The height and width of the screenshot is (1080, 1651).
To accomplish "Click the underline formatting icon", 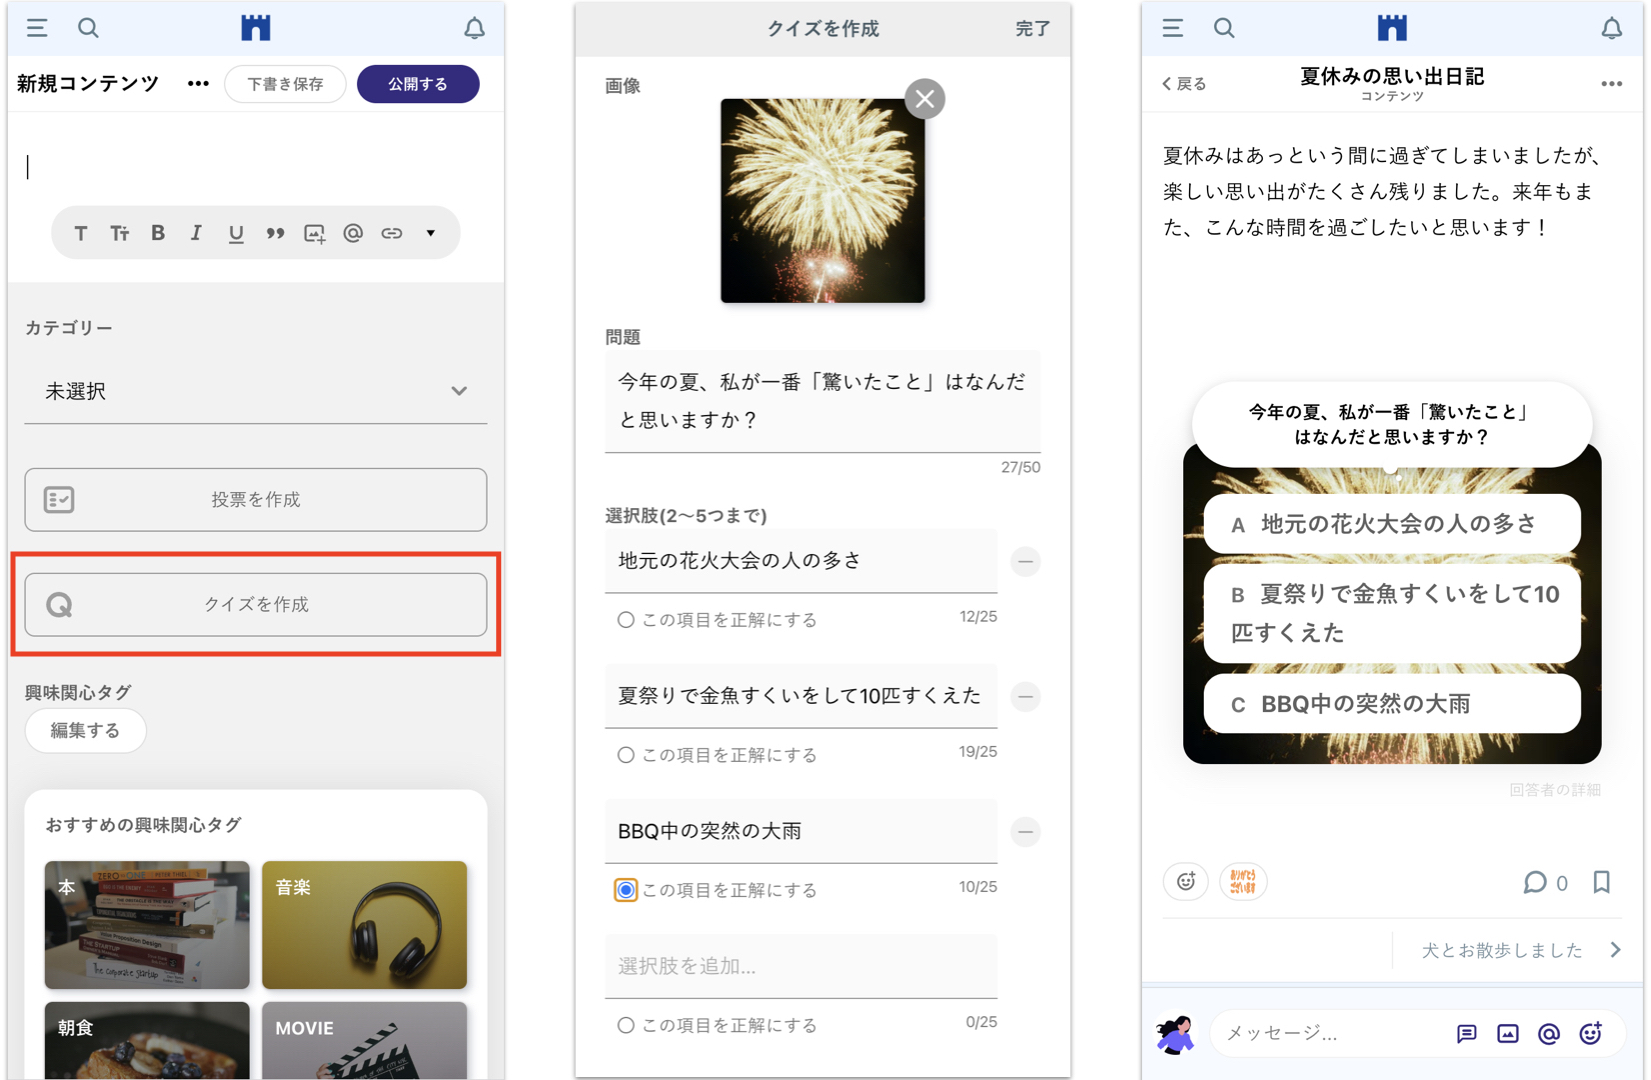I will point(235,233).
